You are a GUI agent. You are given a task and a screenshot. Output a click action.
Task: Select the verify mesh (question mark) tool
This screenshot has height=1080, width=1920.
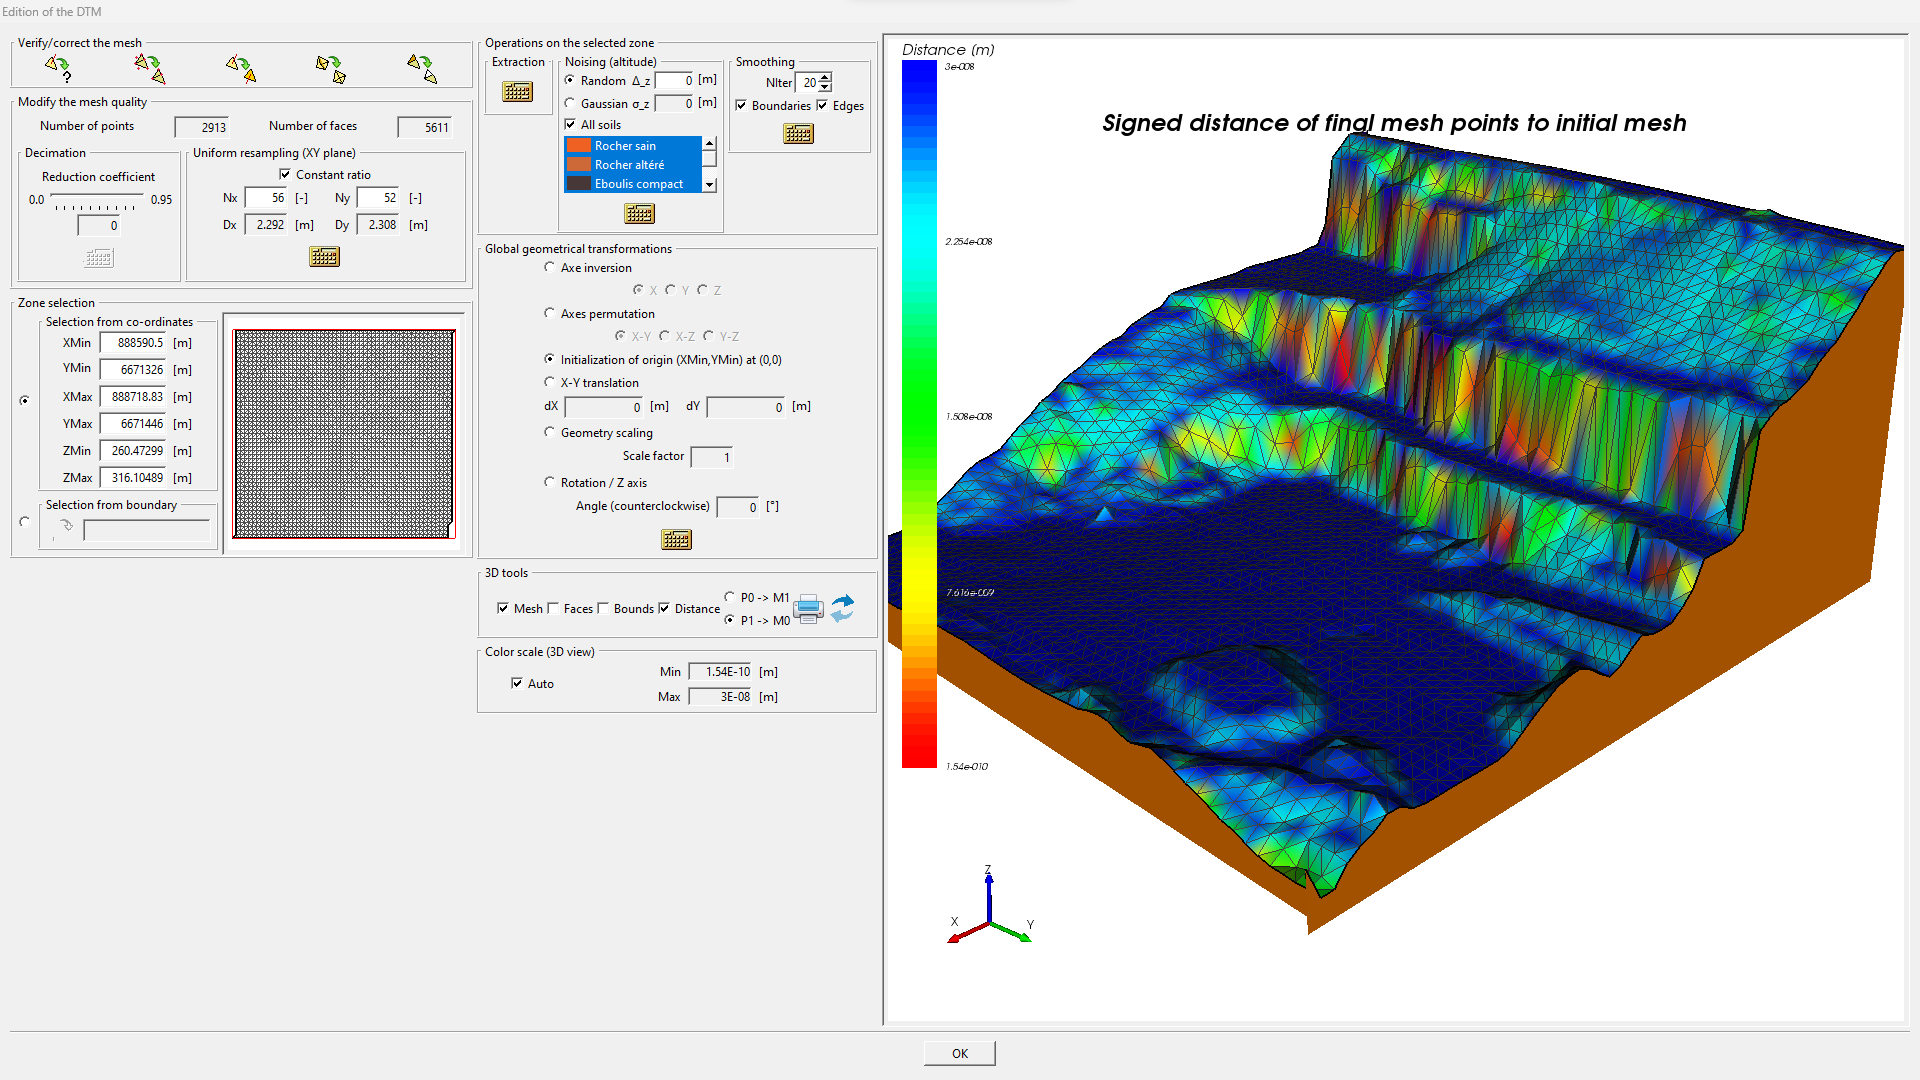pyautogui.click(x=55, y=66)
